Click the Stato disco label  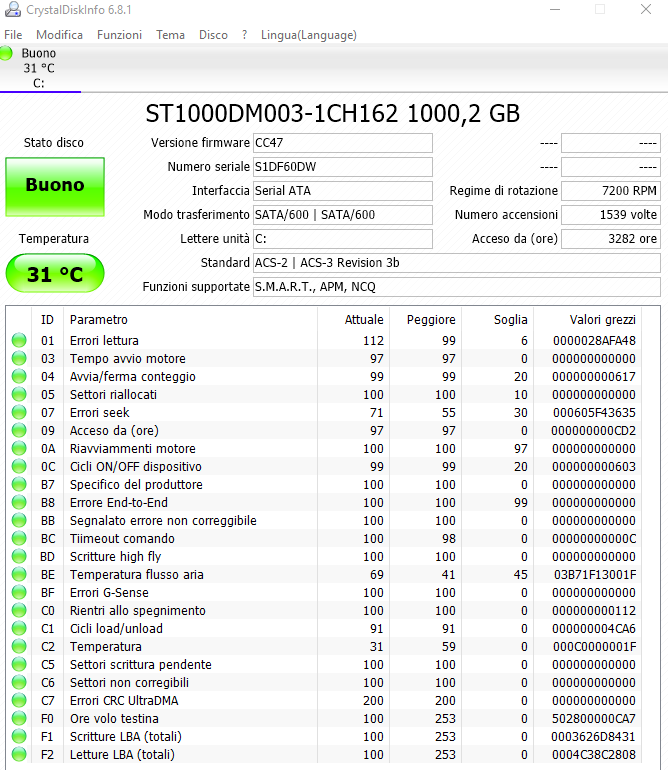coord(54,143)
